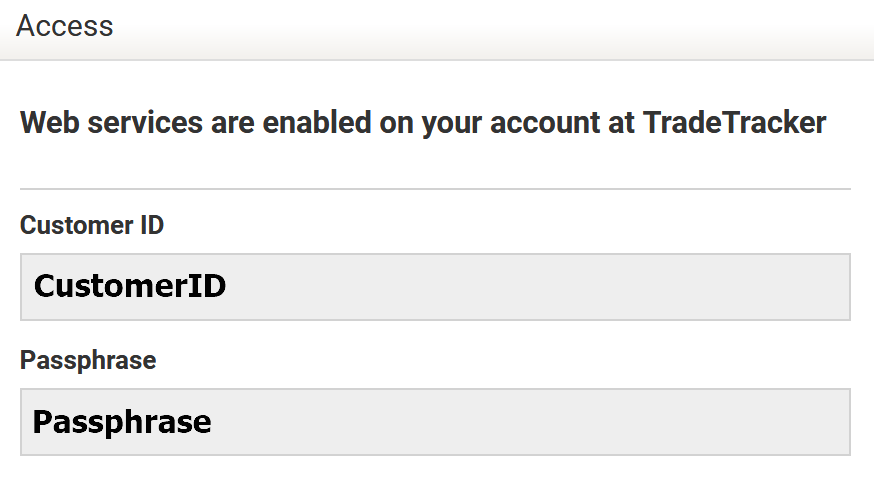
Task: Click the word Access in title bar
Action: [65, 26]
